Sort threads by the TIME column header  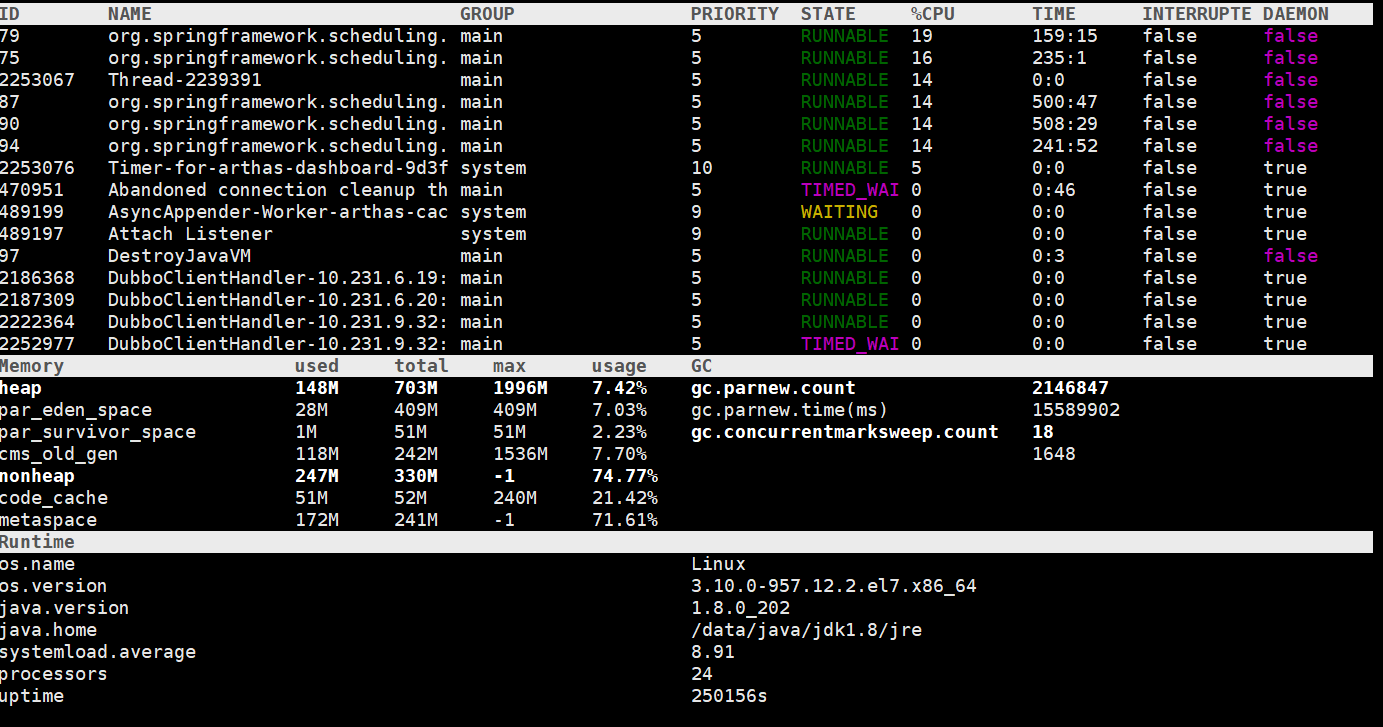coord(1054,13)
